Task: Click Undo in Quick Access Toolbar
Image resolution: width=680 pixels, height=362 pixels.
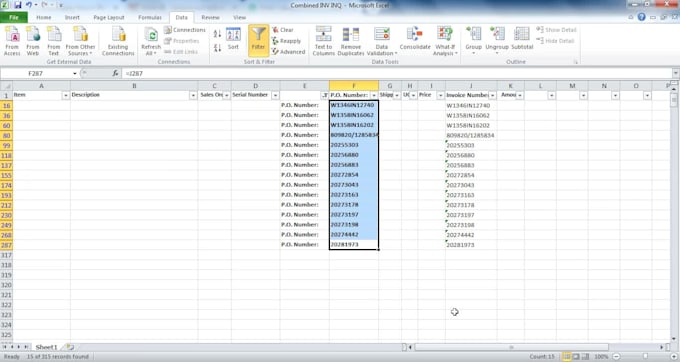Action: 29,5
